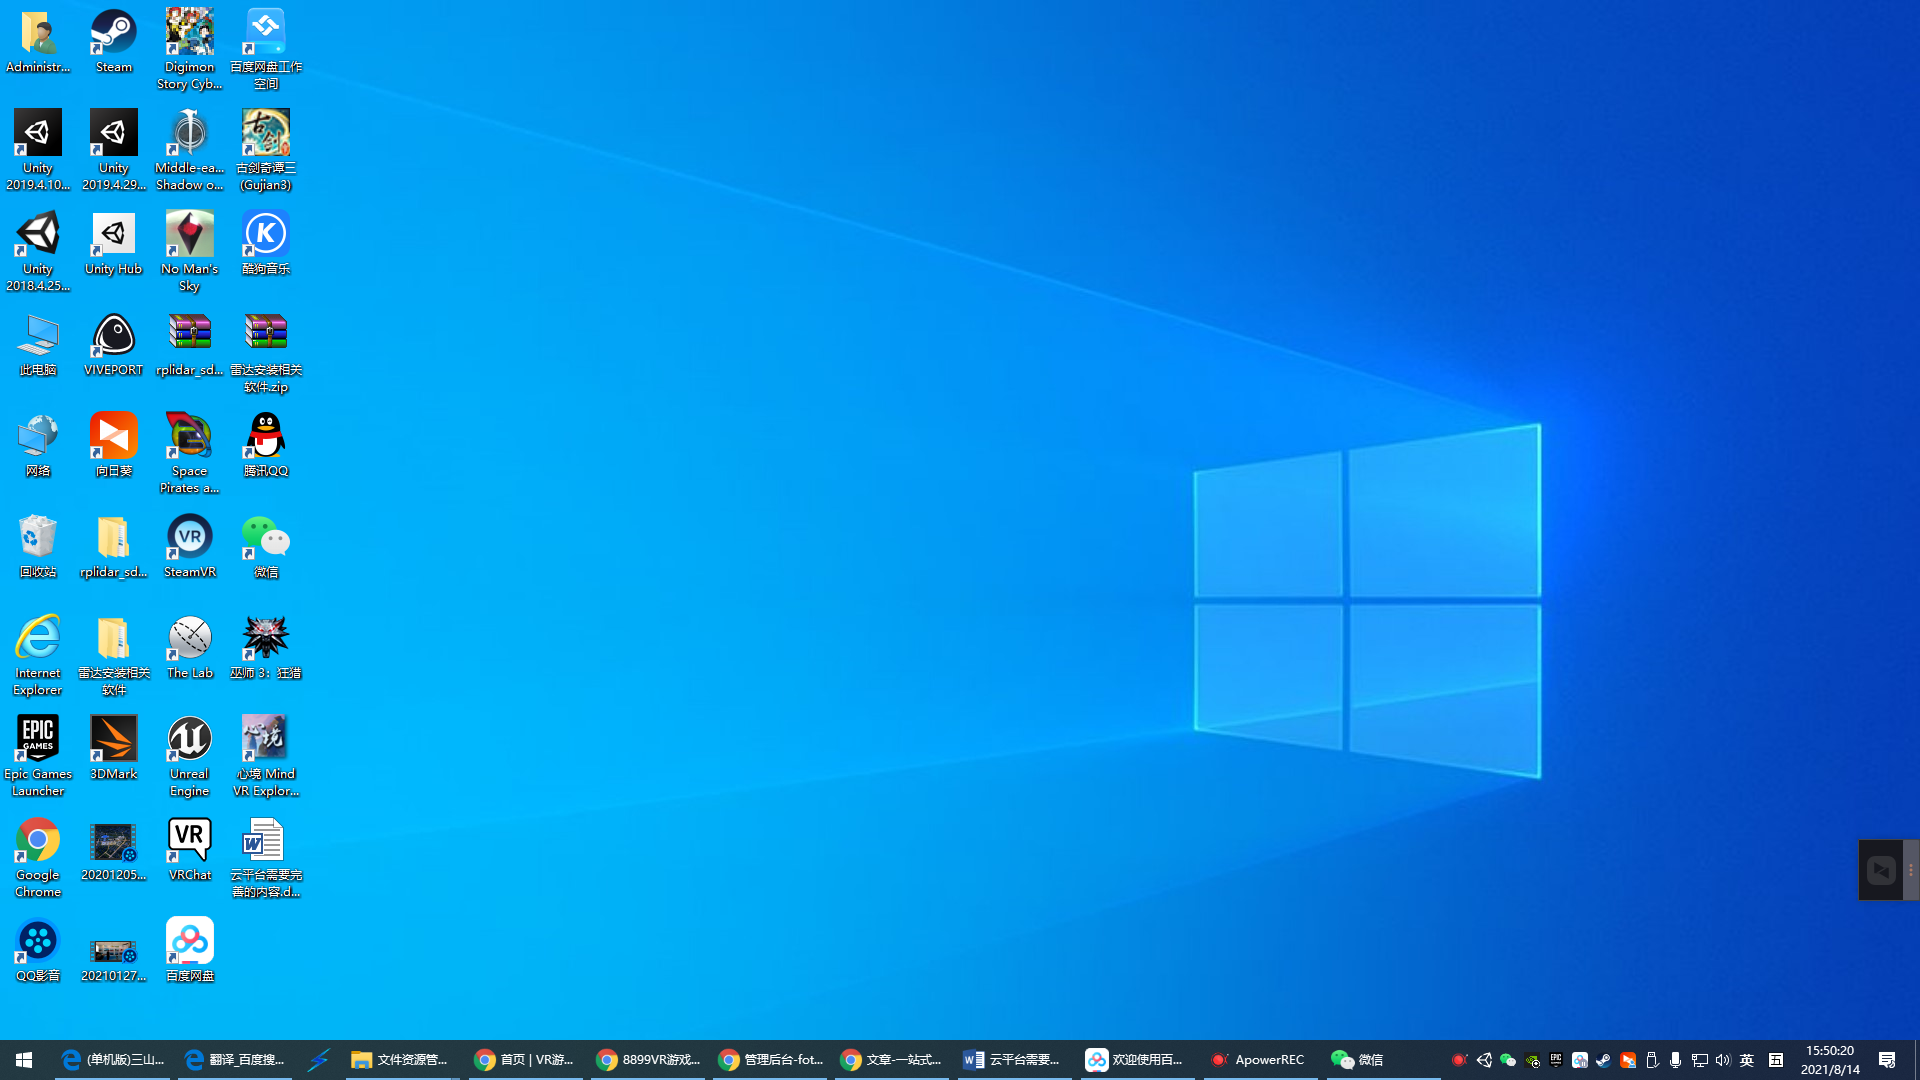Image resolution: width=1920 pixels, height=1080 pixels.
Task: Select the 回收站 Recycle Bin
Action: (38, 547)
